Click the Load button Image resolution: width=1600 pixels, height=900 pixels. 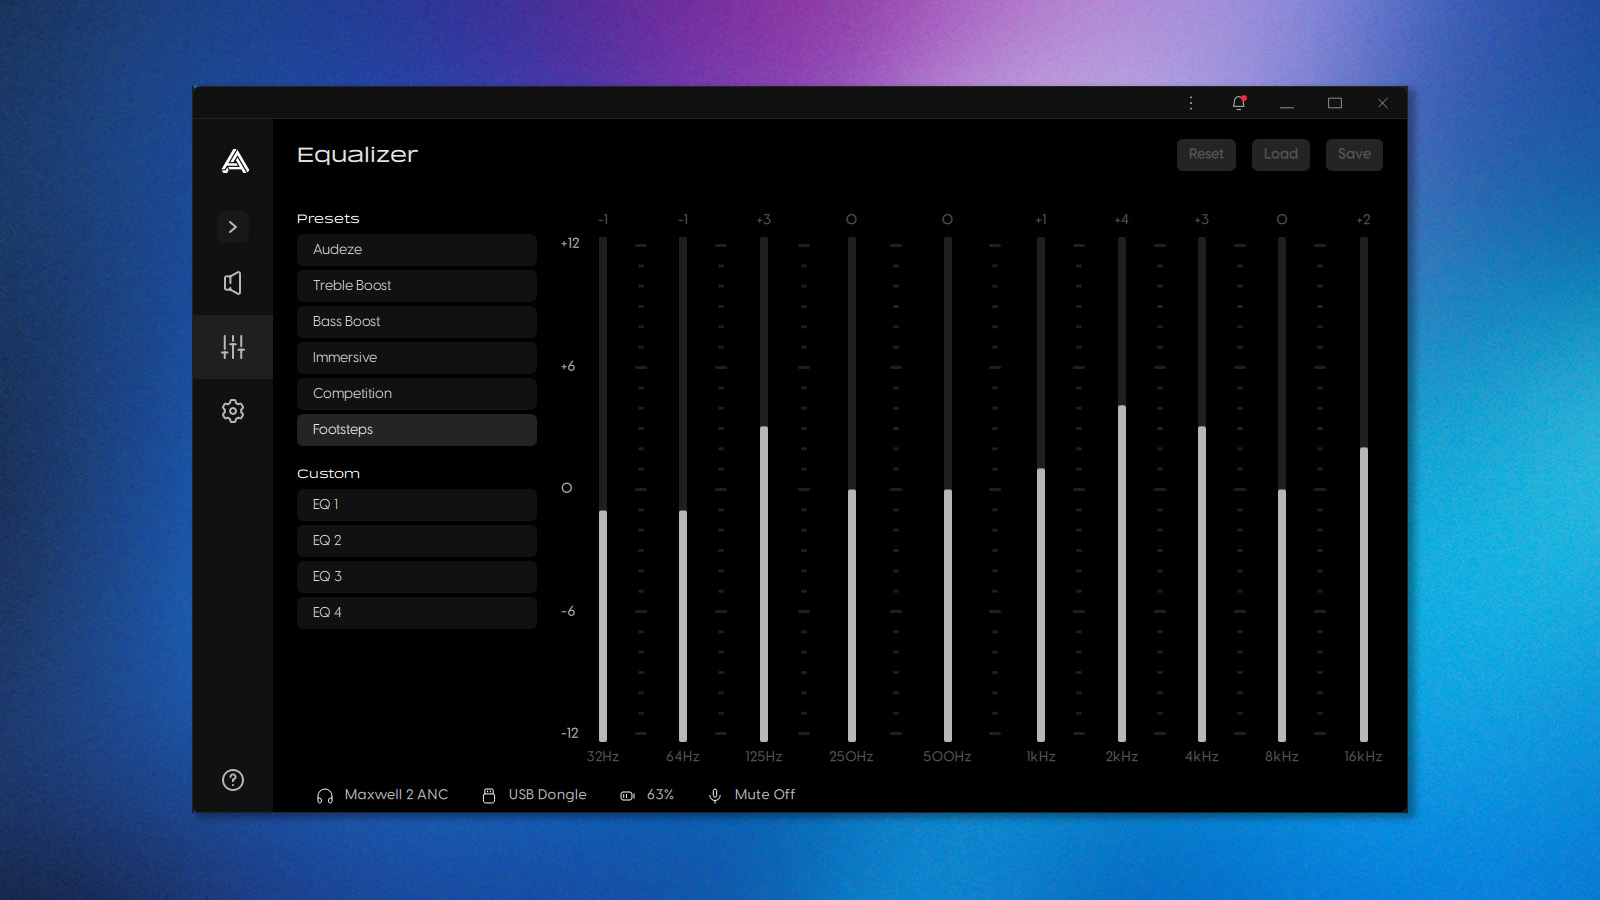(1281, 154)
